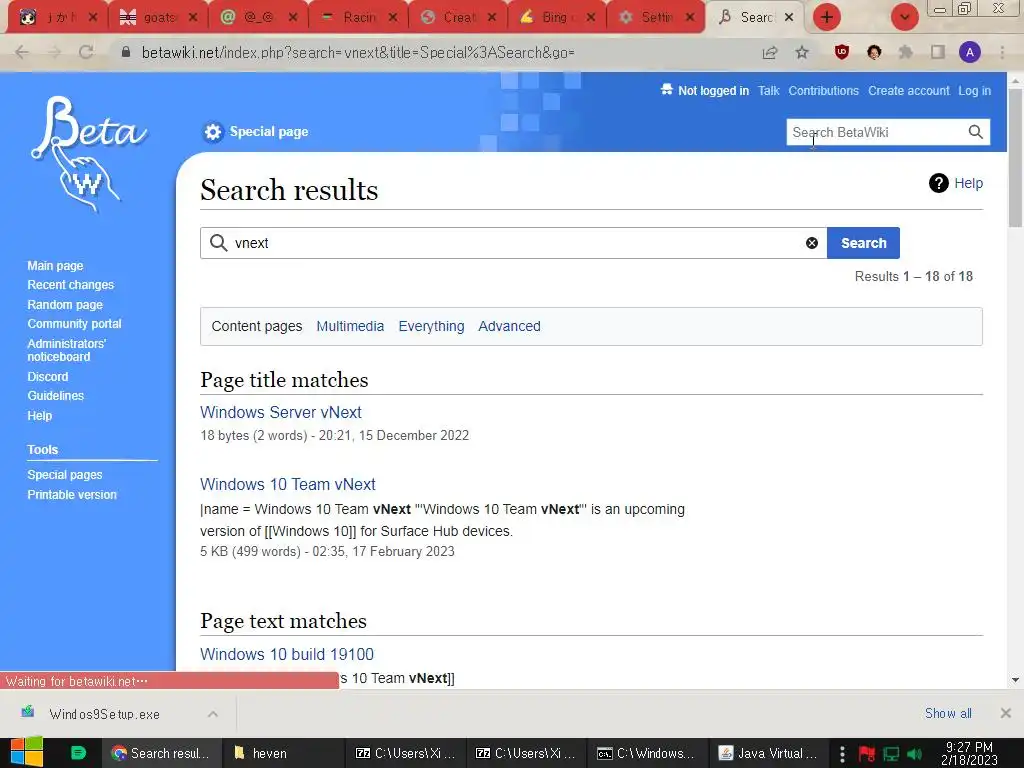Click the vnext search query field
This screenshot has width=1024, height=768.
coord(513,243)
